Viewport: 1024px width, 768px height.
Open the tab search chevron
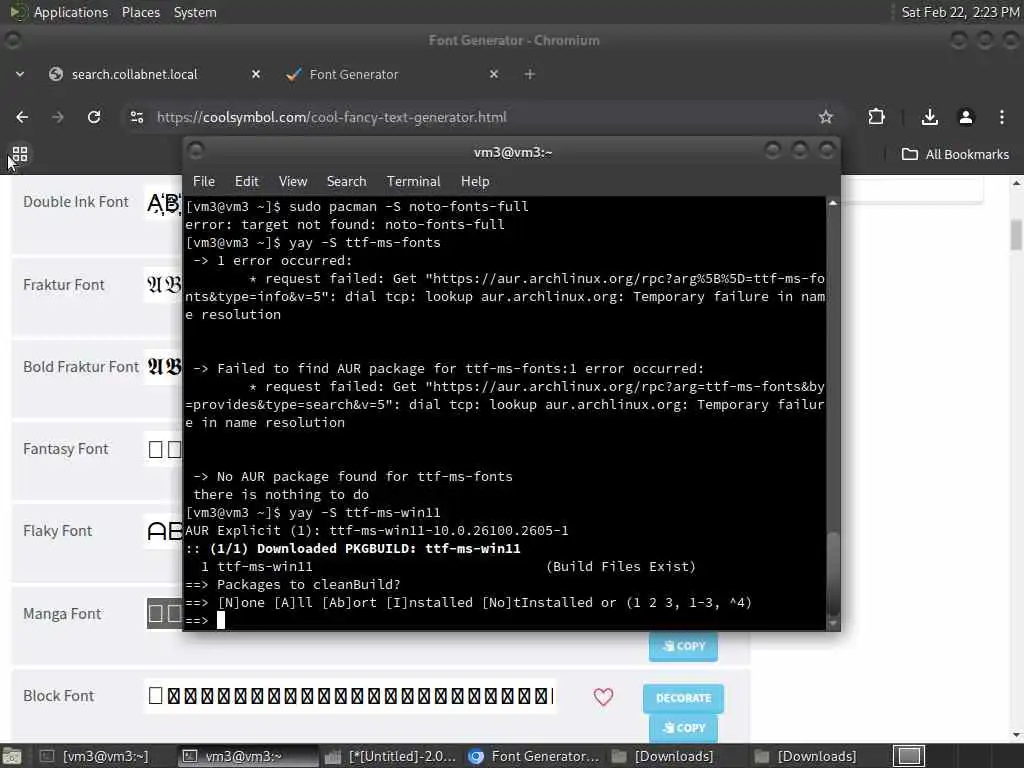(20, 74)
